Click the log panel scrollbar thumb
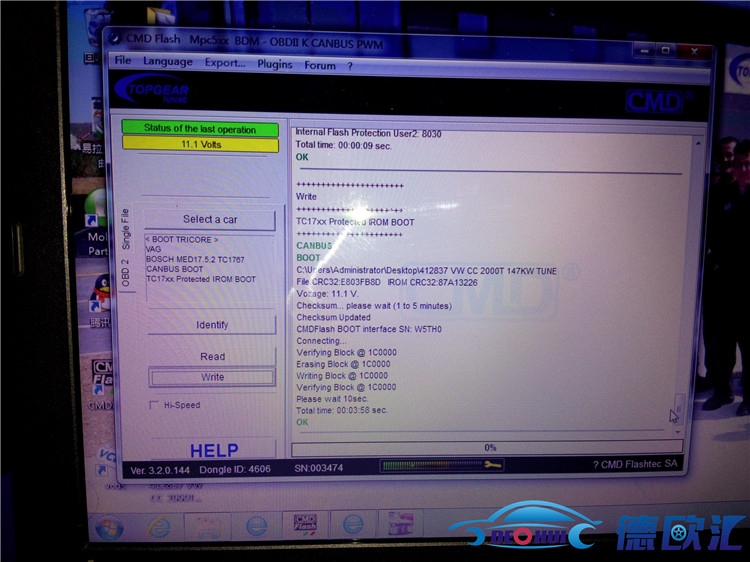The width and height of the screenshot is (750, 562). [x=679, y=408]
